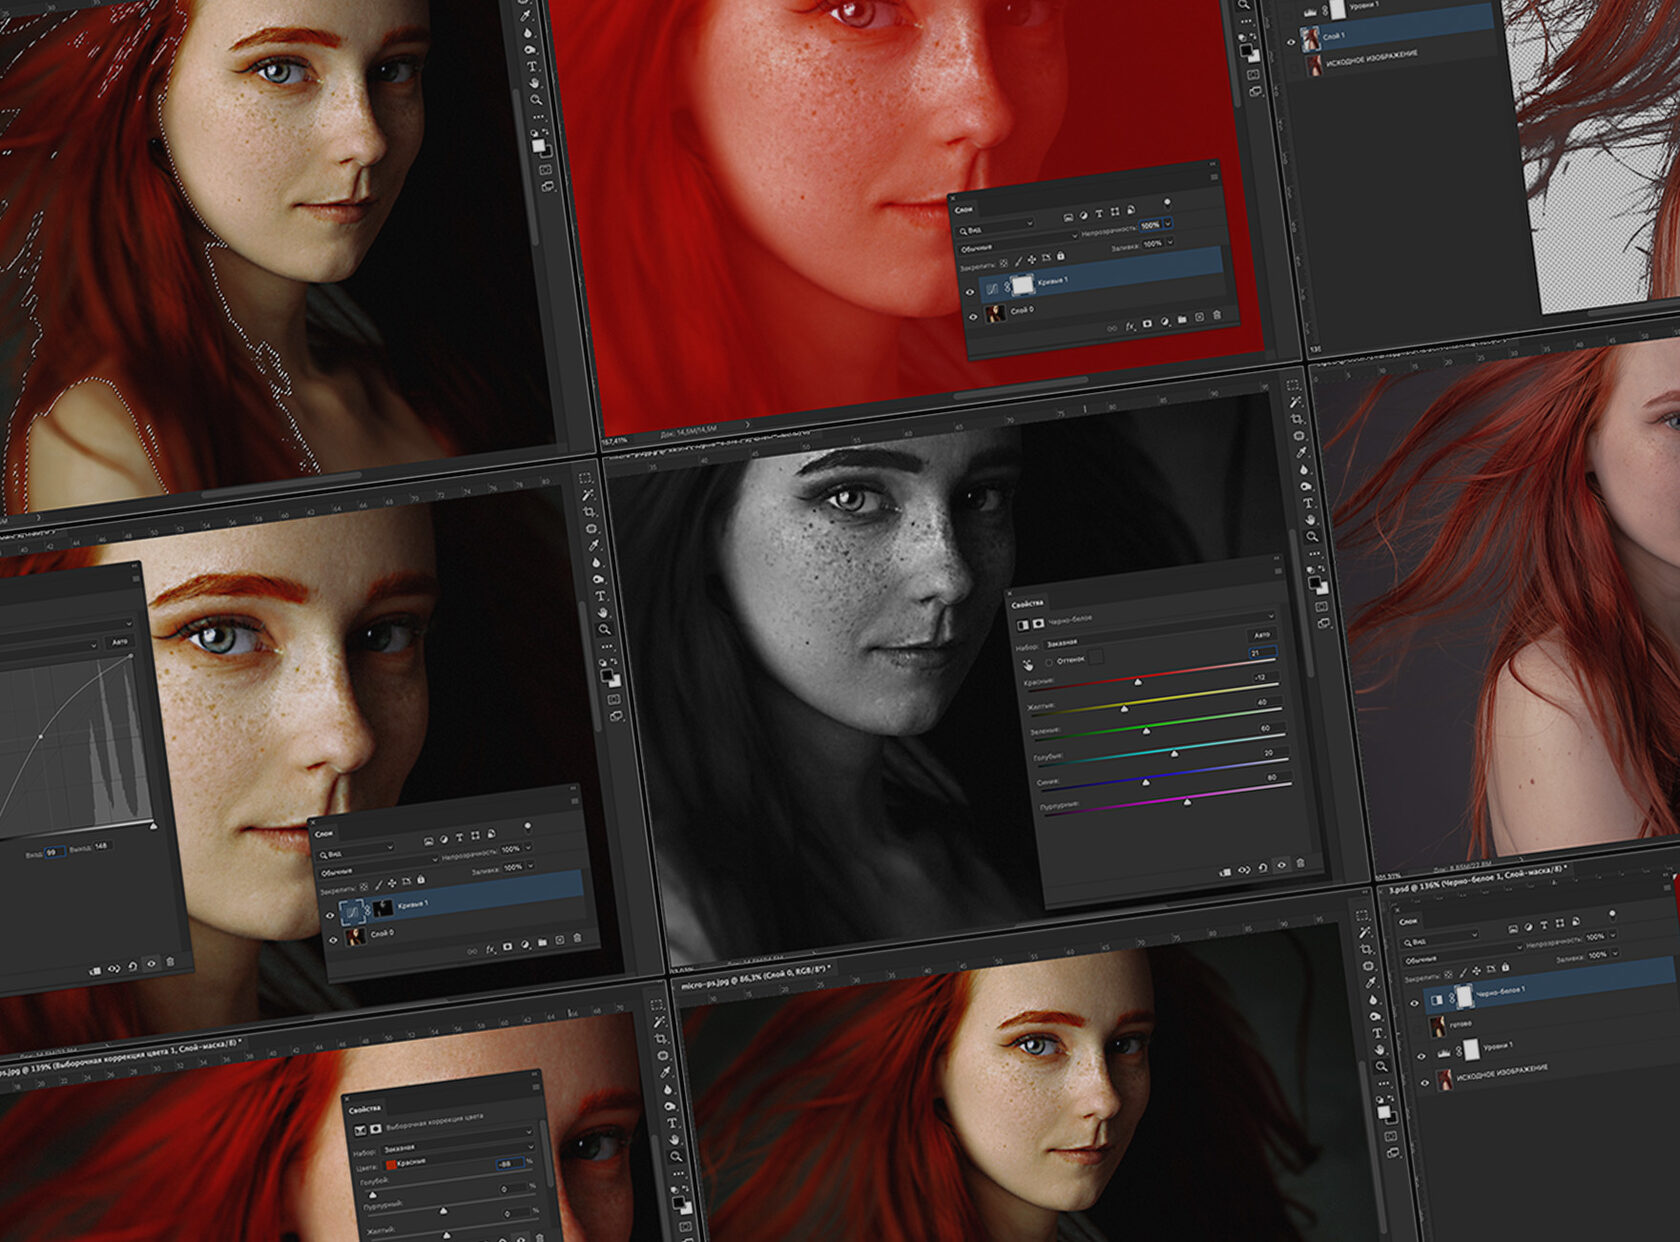Viewport: 1680px width, 1242px height.
Task: Create new group folder in curves portrait Layers panel
Action: (542, 942)
